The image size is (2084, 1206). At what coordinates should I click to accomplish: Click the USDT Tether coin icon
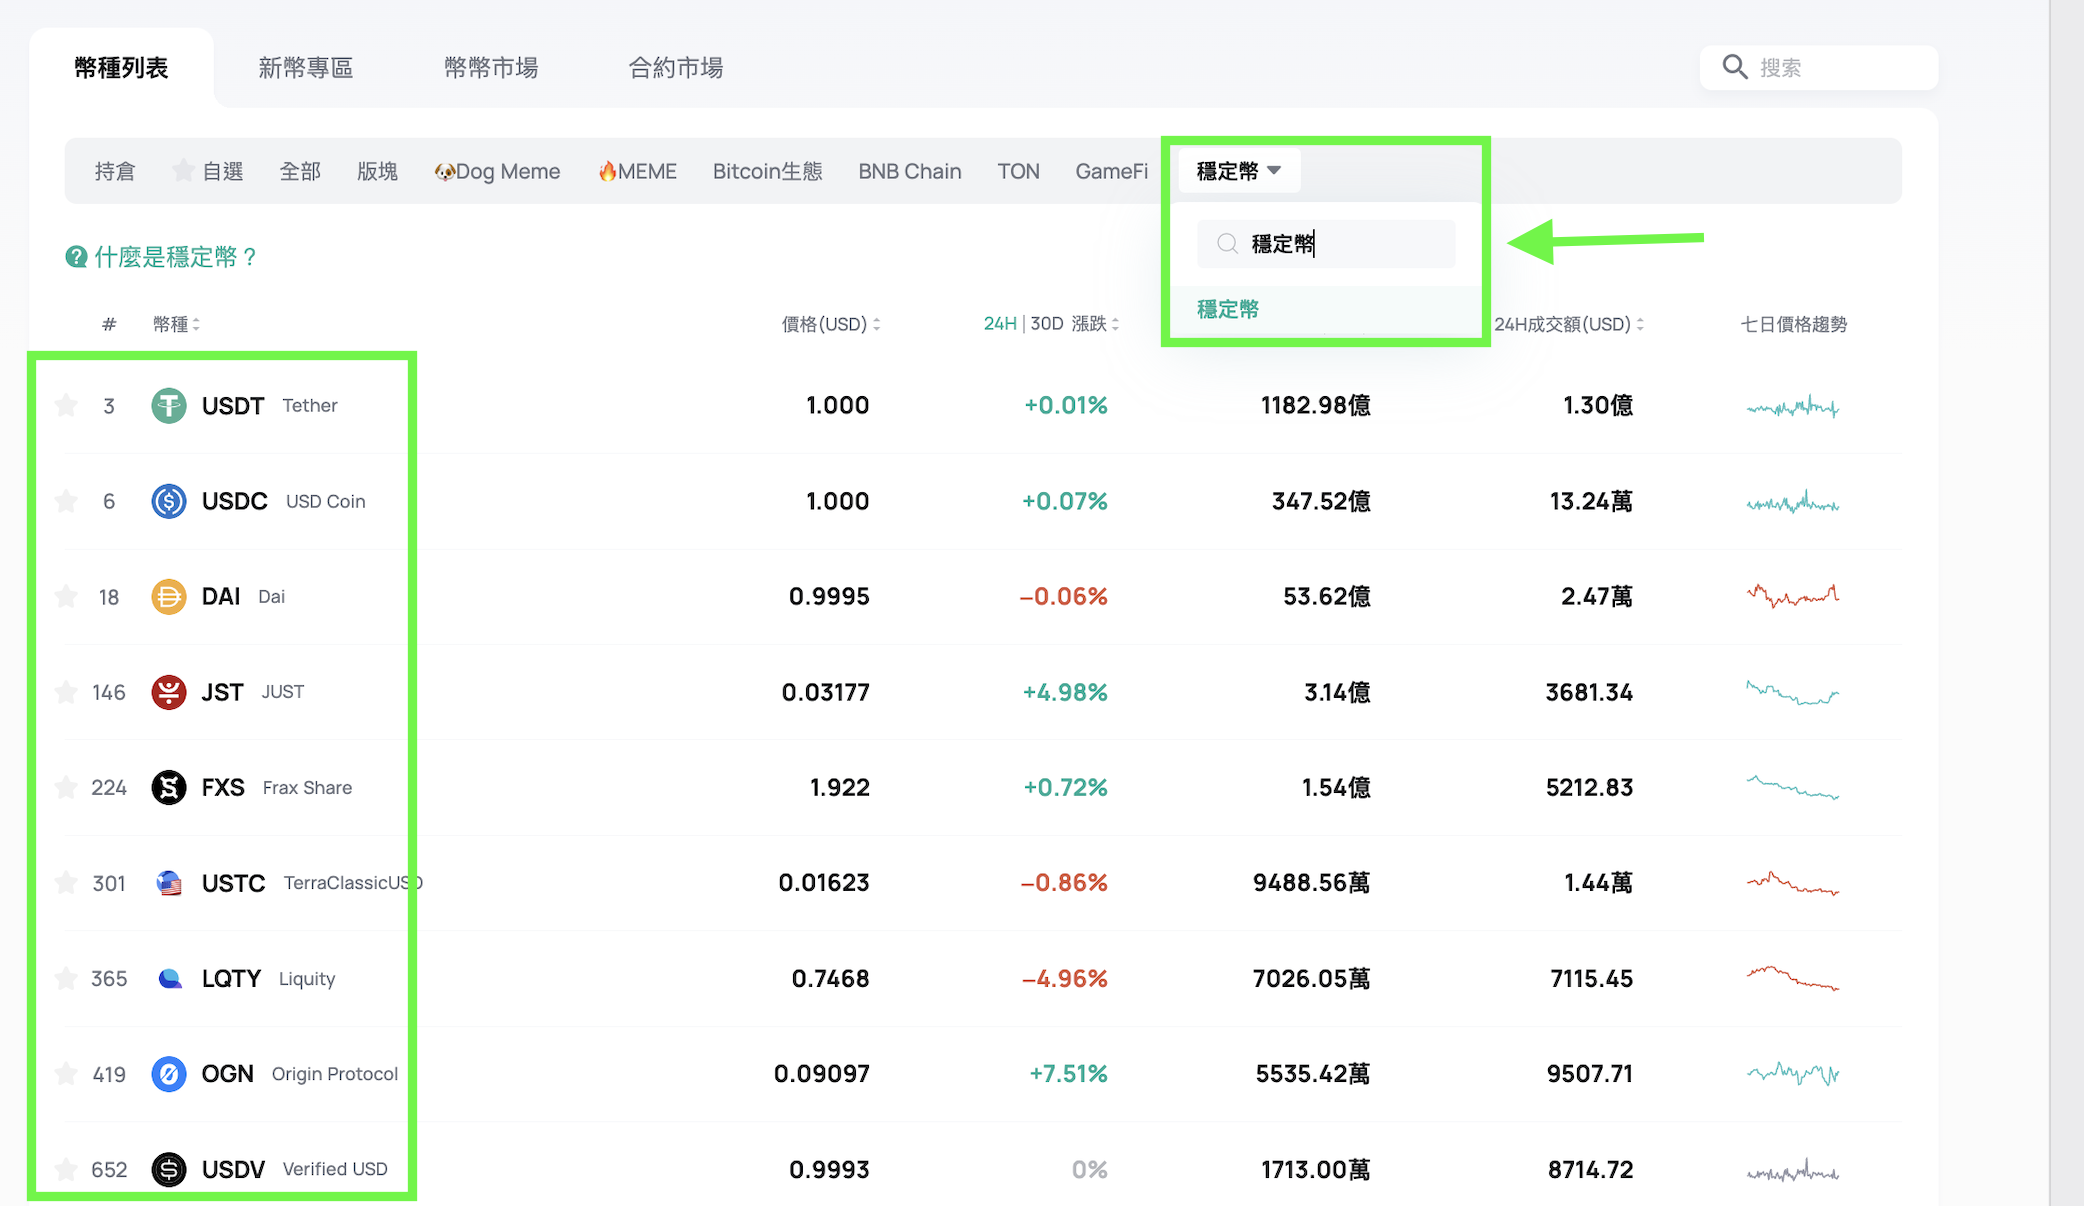(x=168, y=405)
